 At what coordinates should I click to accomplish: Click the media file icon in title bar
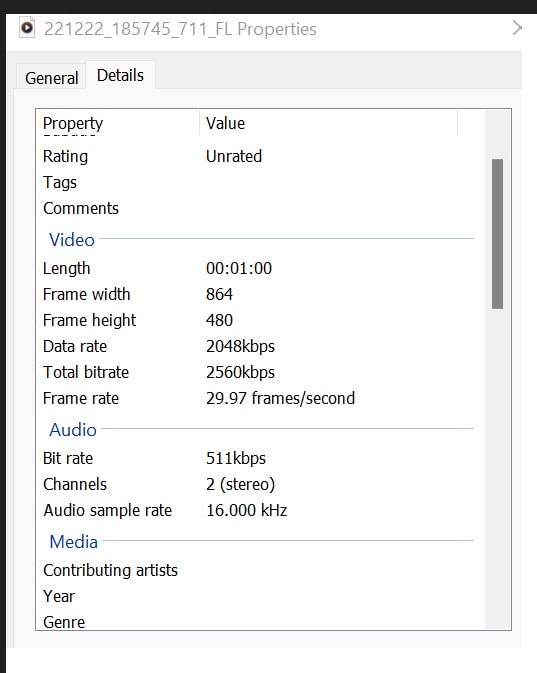[x=27, y=28]
